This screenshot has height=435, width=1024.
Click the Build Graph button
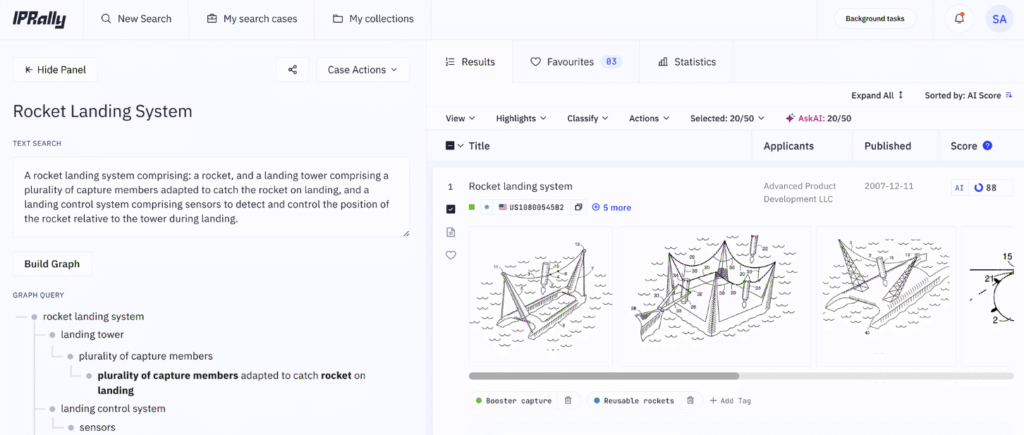pyautogui.click(x=52, y=264)
